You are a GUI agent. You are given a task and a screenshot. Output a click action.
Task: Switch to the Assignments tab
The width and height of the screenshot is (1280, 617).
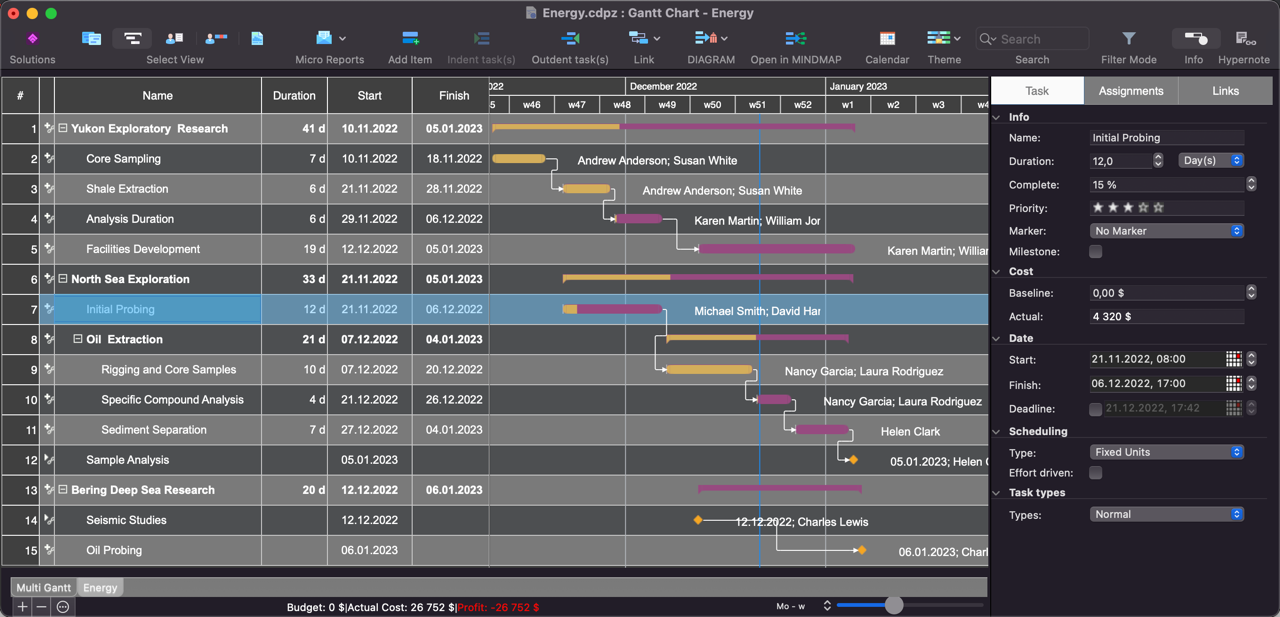pyautogui.click(x=1131, y=91)
